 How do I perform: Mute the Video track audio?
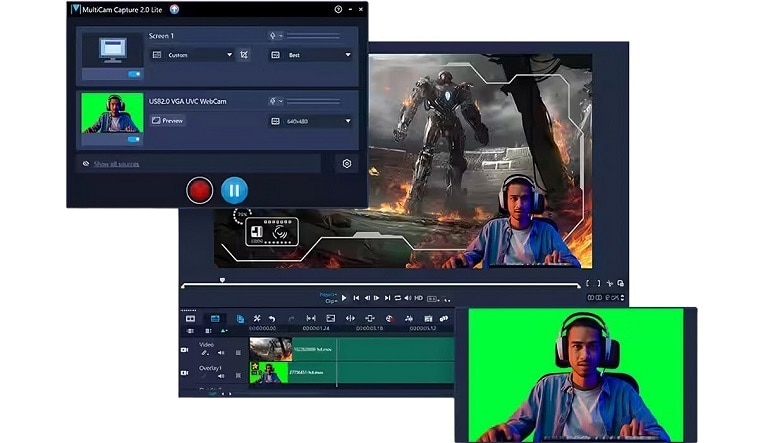[221, 353]
